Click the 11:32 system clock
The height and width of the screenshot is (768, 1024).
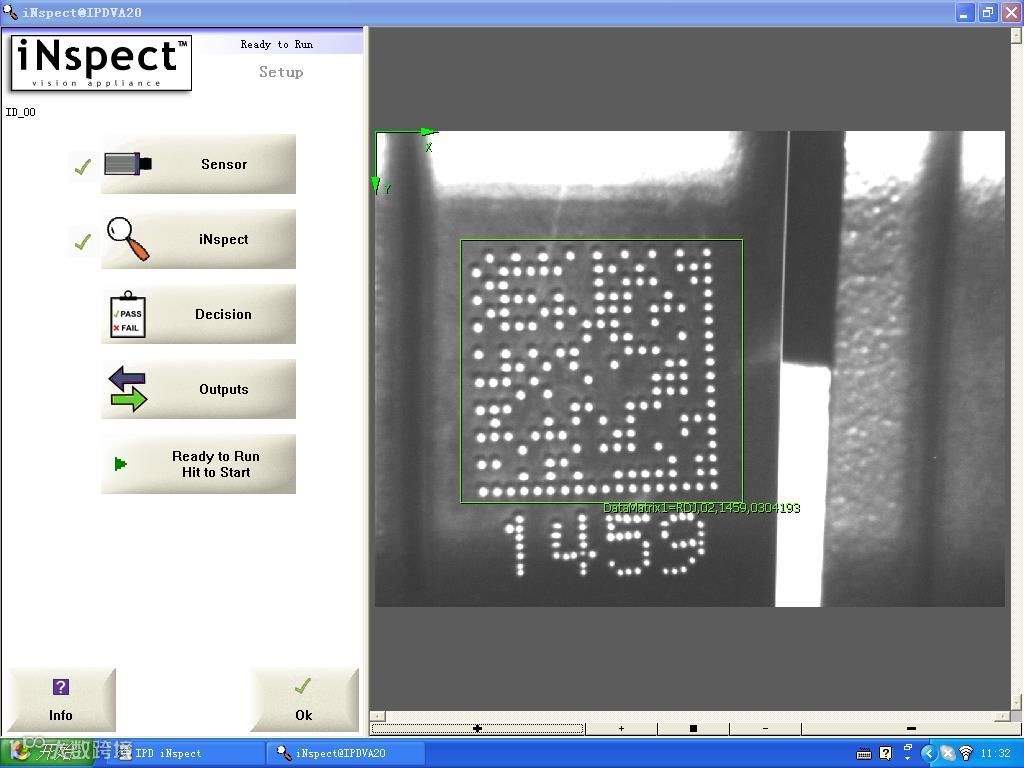coord(995,754)
